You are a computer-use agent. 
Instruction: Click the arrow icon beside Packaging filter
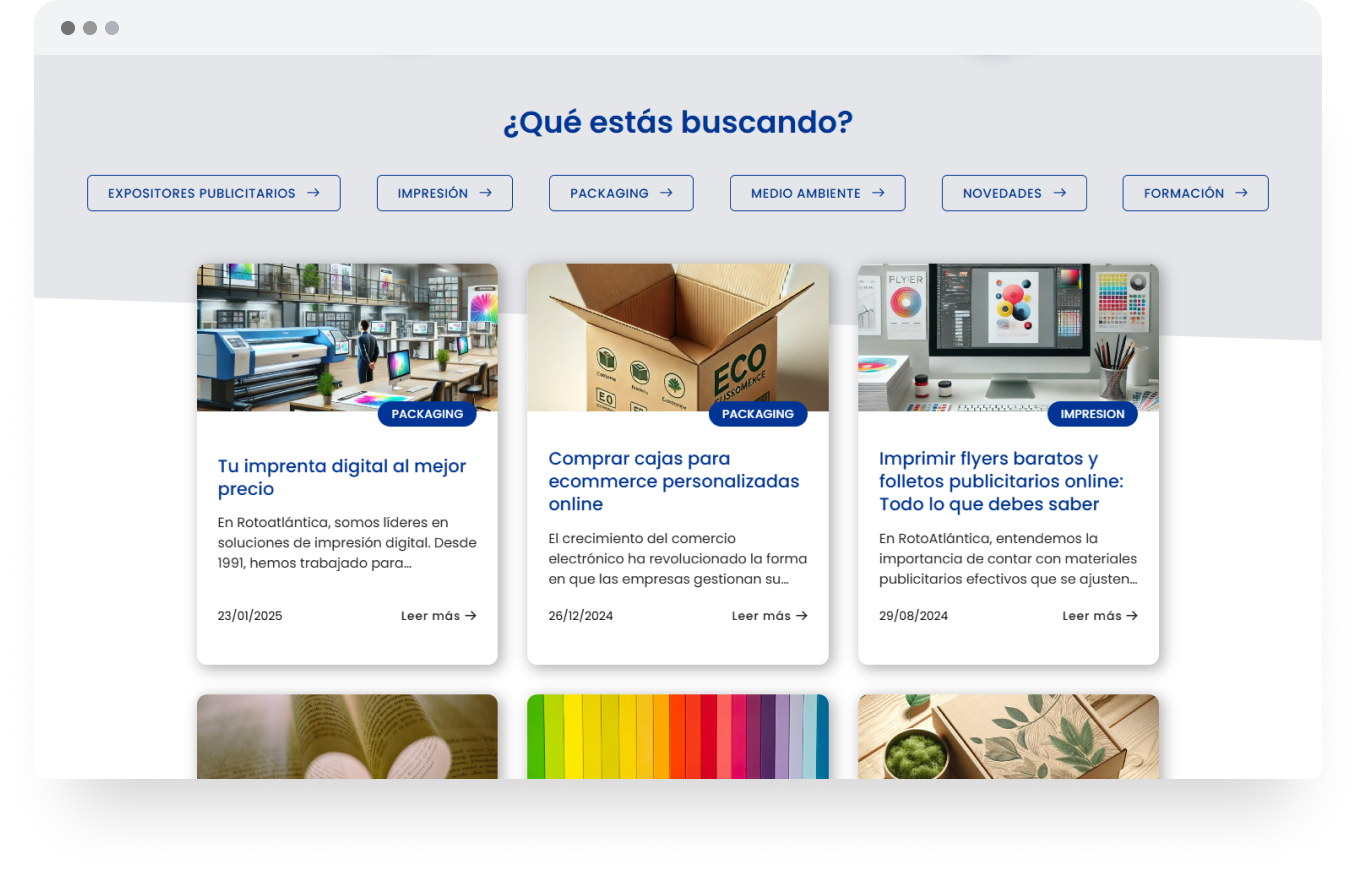[666, 193]
